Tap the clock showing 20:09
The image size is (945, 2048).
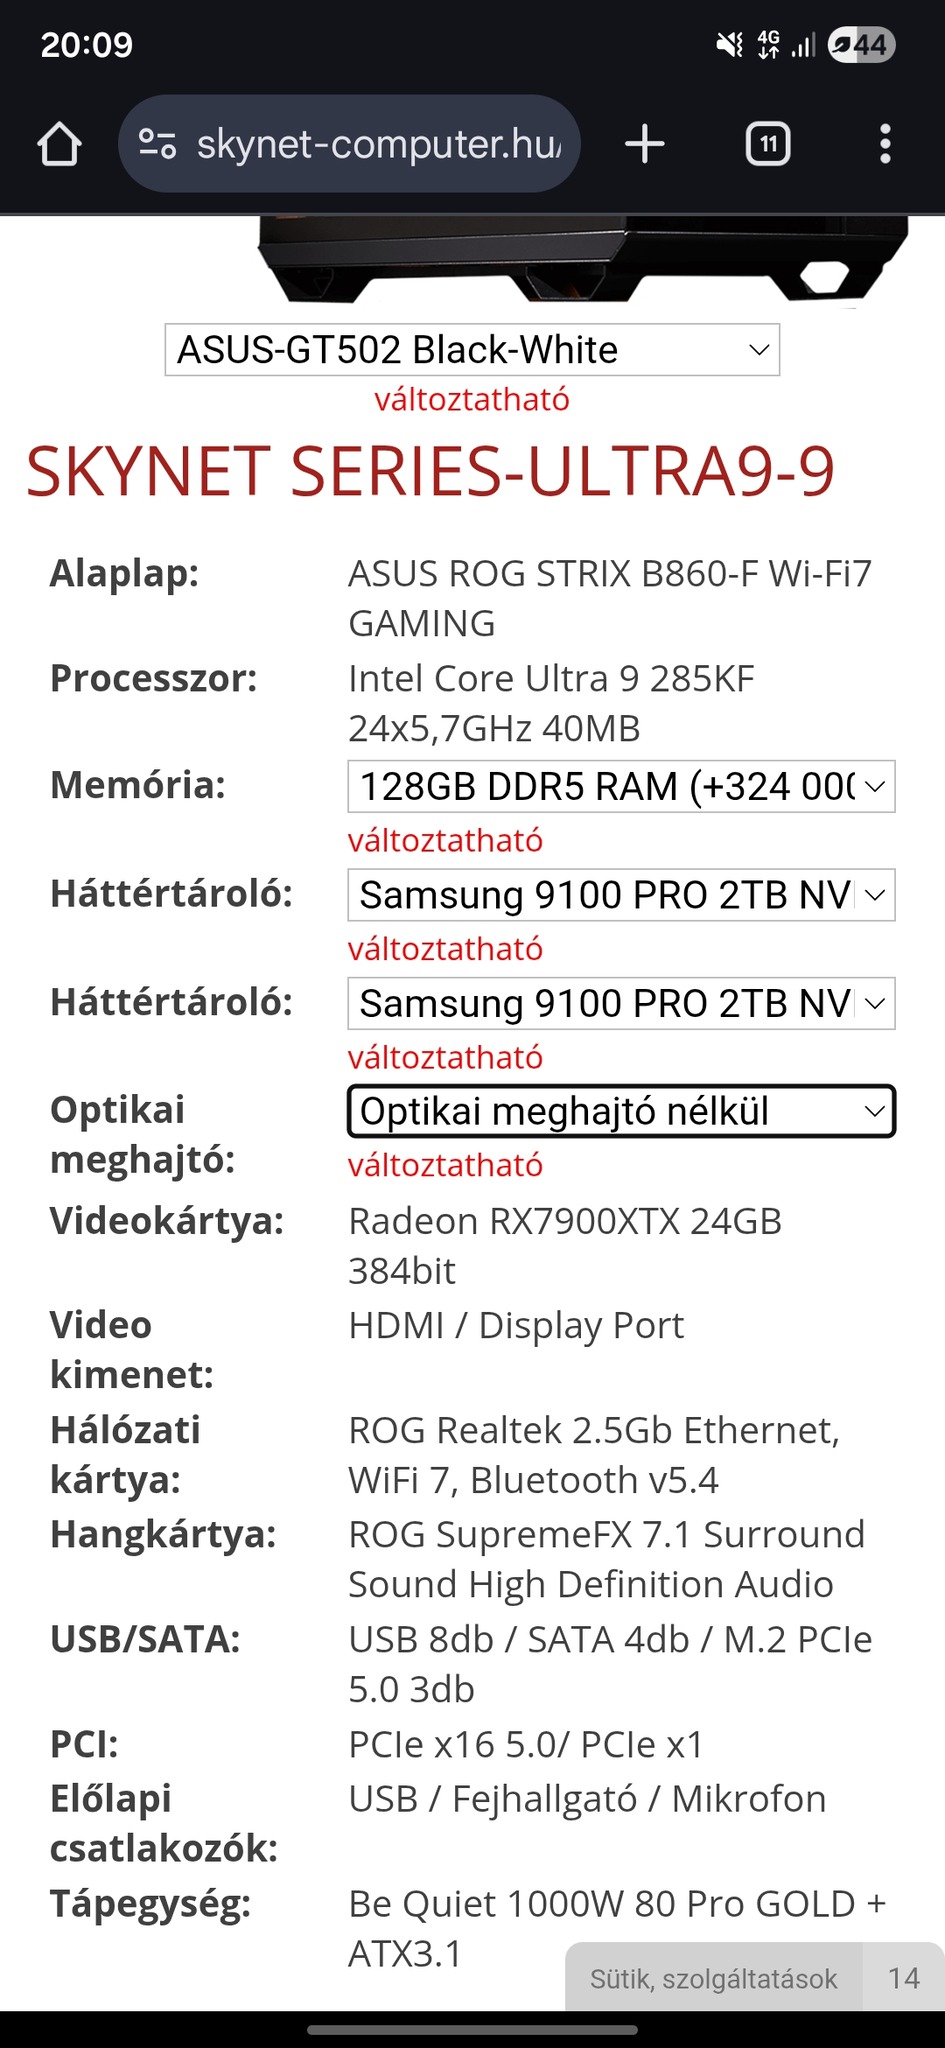pyautogui.click(x=87, y=45)
